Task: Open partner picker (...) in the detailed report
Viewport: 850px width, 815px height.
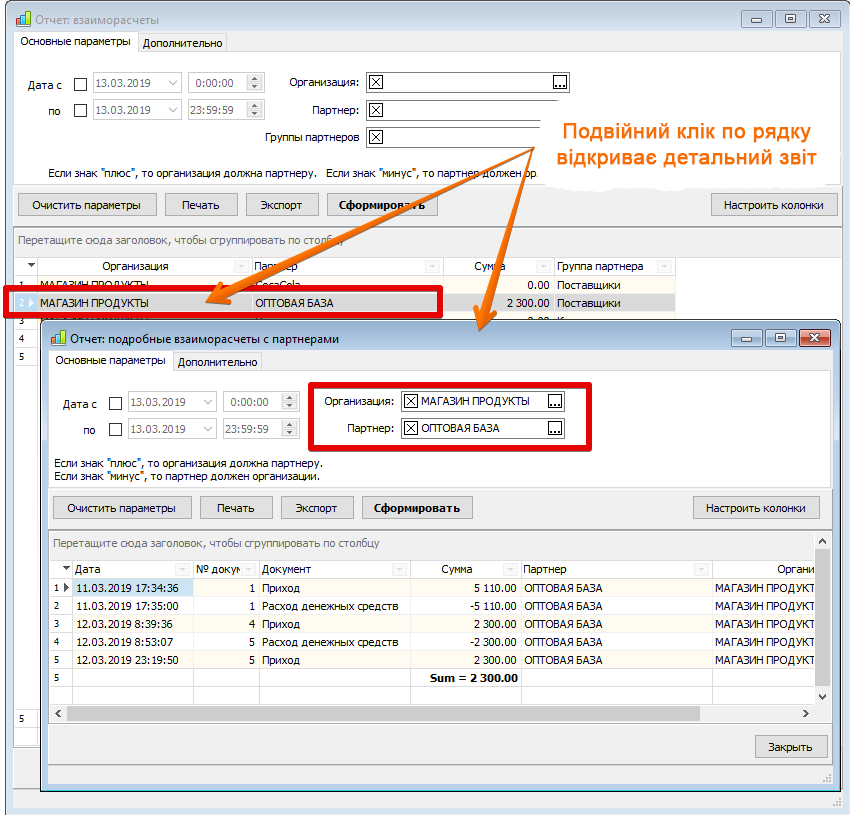Action: pos(555,428)
